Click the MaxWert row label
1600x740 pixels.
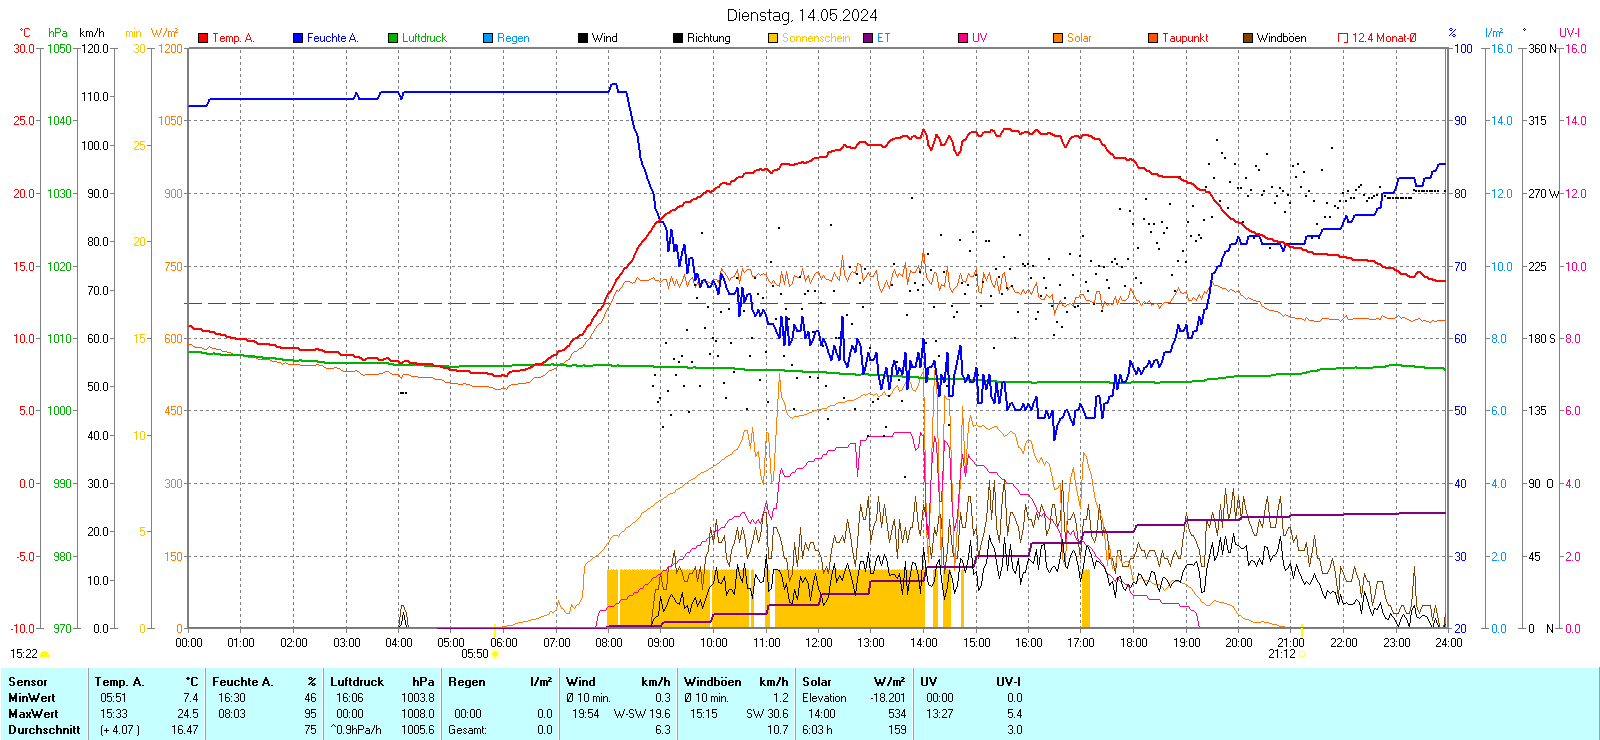click(33, 714)
